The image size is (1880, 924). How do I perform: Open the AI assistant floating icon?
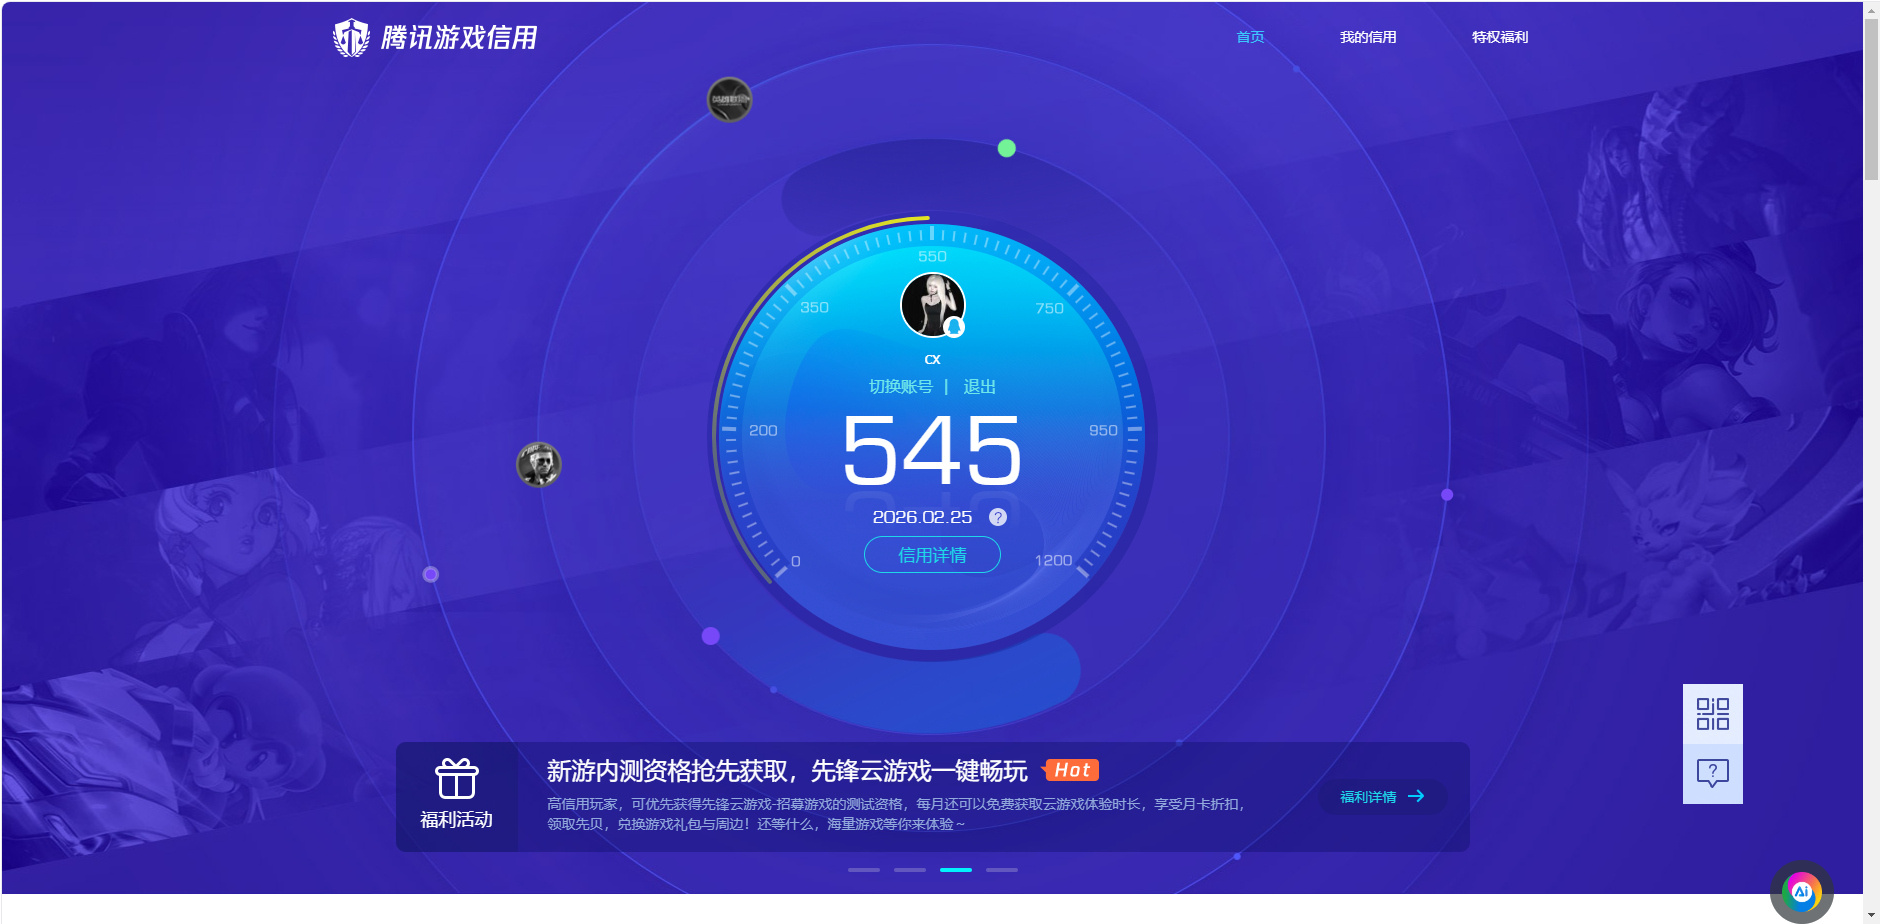tap(1800, 889)
